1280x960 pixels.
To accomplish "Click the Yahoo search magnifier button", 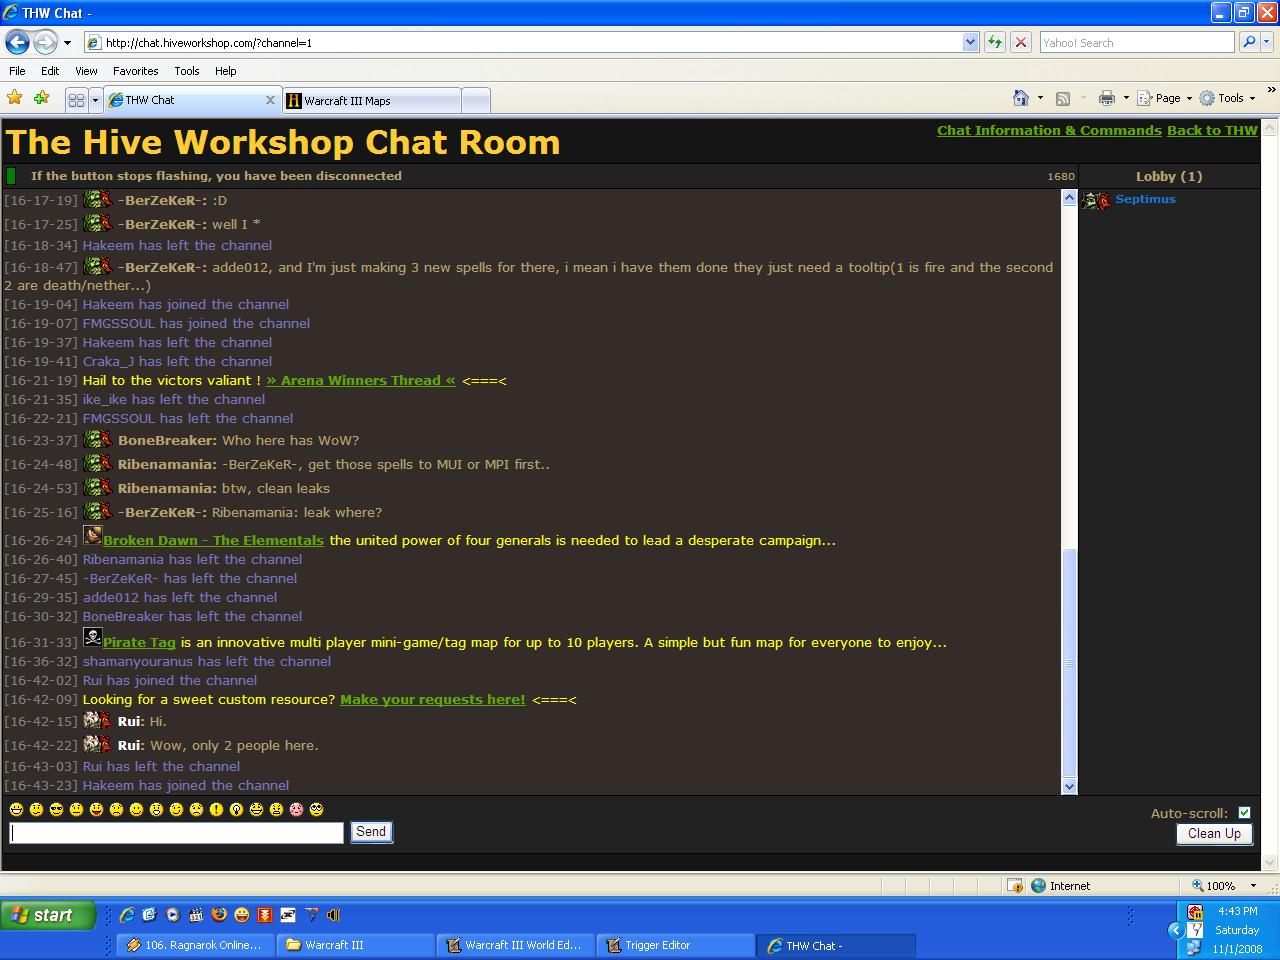I will pyautogui.click(x=1248, y=42).
